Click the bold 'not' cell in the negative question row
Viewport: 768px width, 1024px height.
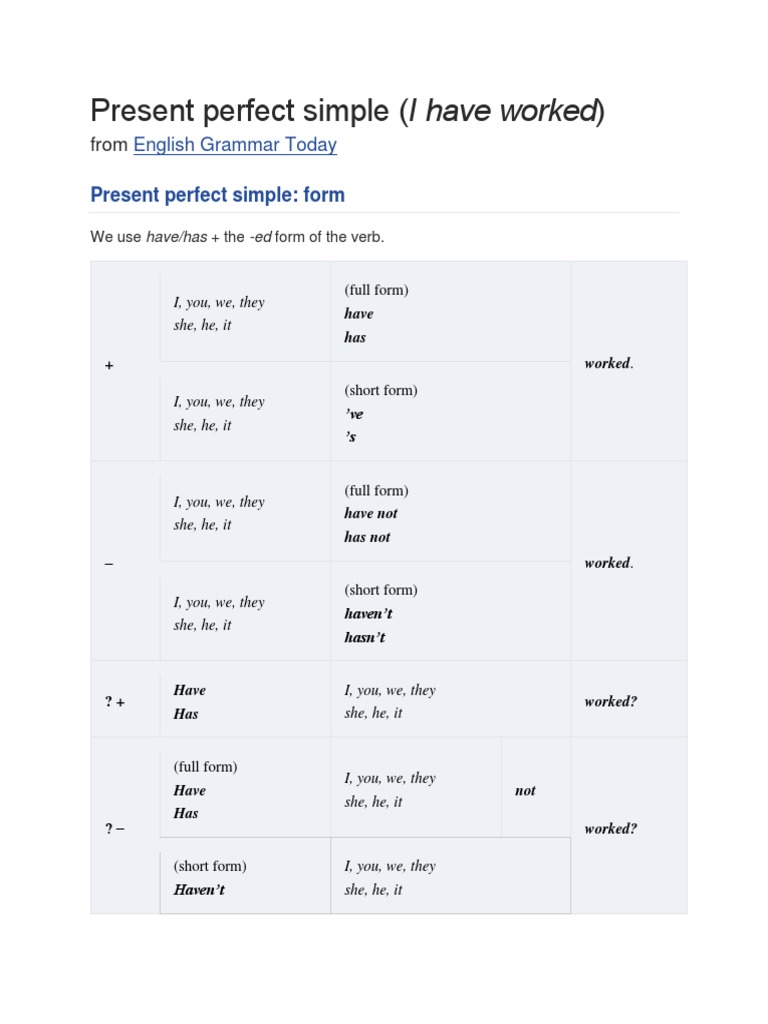[525, 791]
